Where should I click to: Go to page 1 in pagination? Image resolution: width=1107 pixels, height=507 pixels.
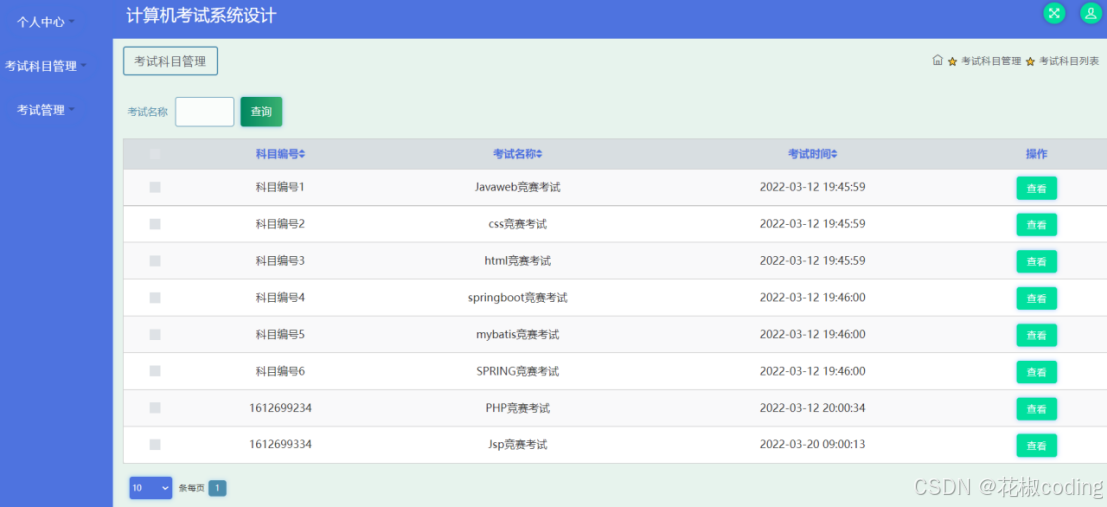click(x=217, y=488)
